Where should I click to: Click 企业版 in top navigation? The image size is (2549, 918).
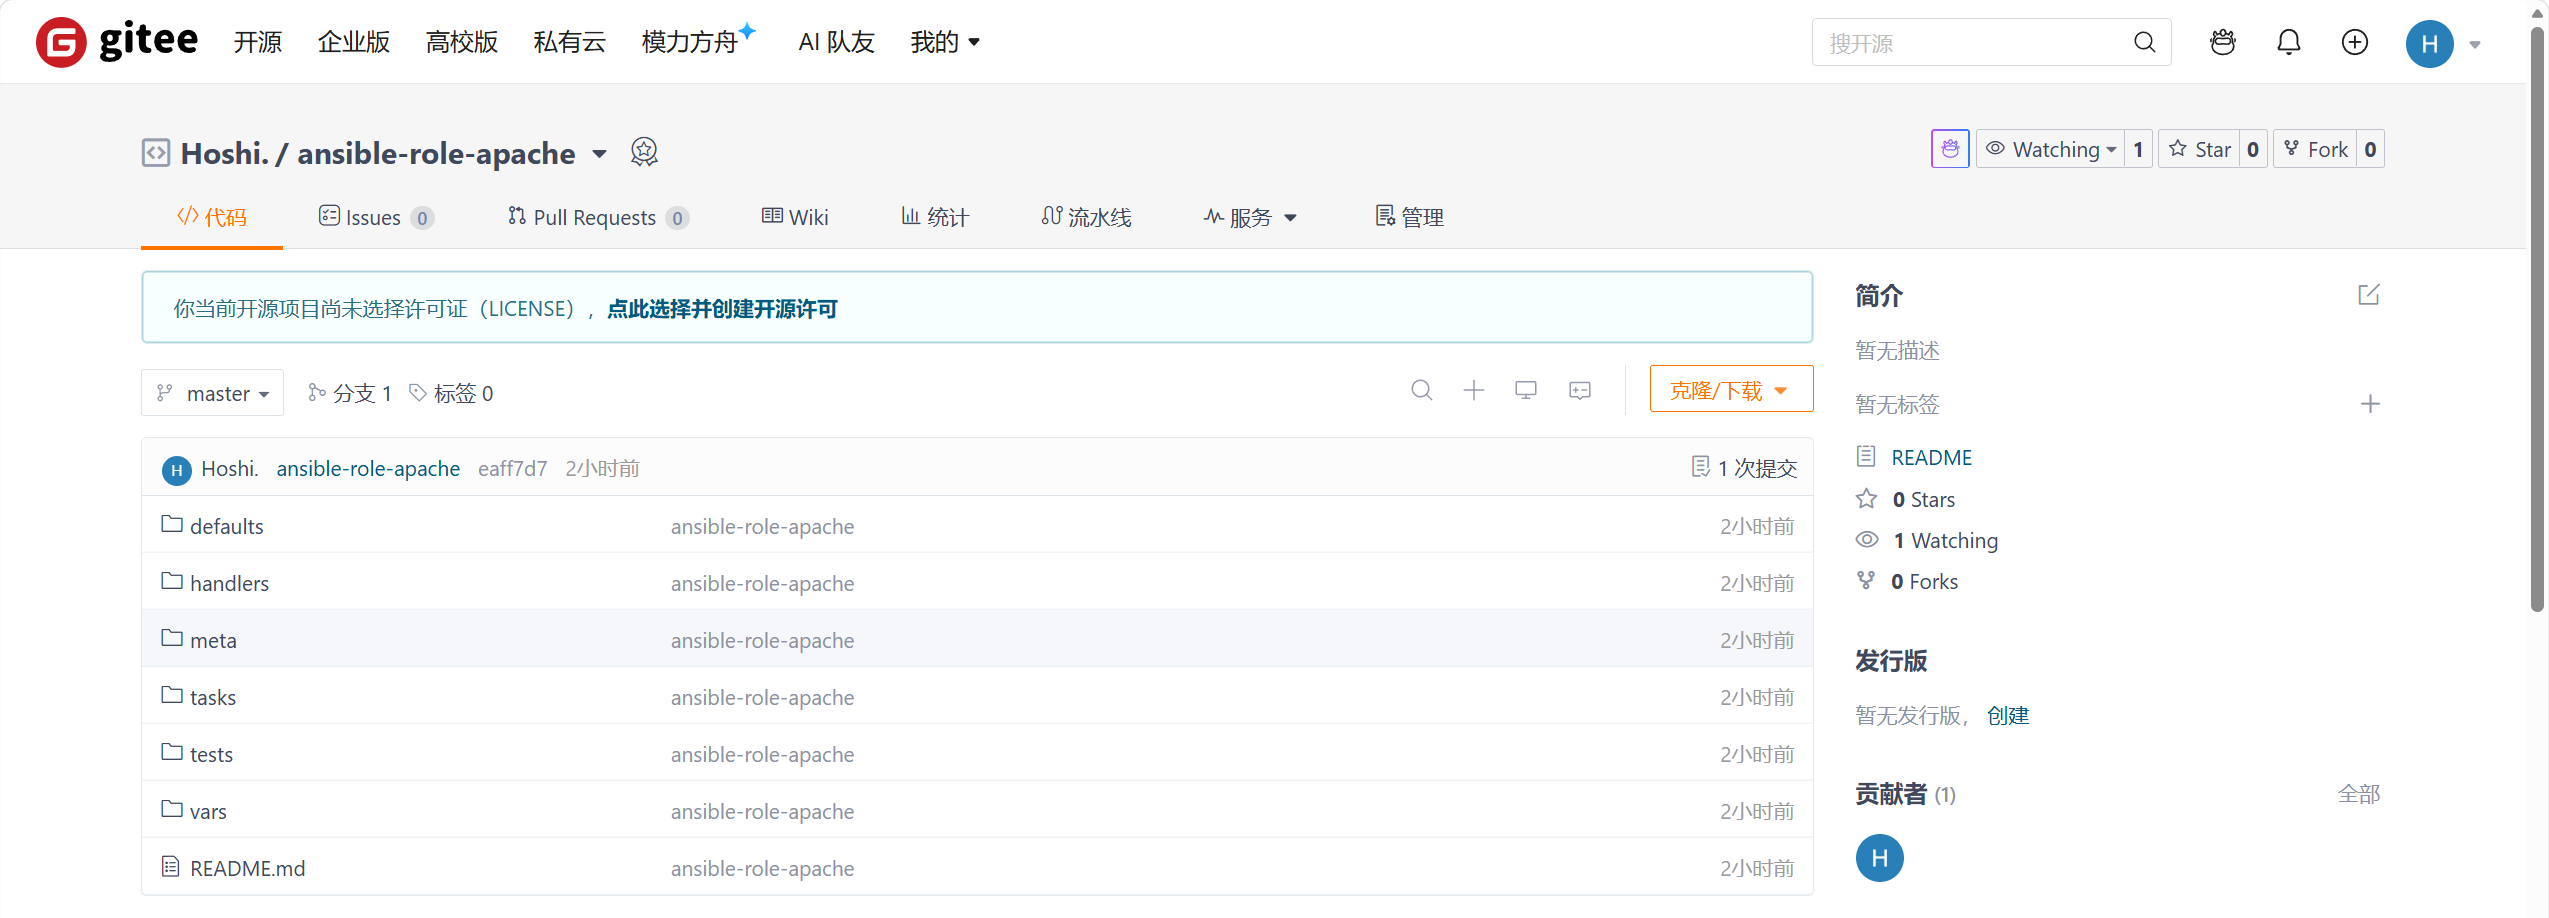tap(354, 42)
